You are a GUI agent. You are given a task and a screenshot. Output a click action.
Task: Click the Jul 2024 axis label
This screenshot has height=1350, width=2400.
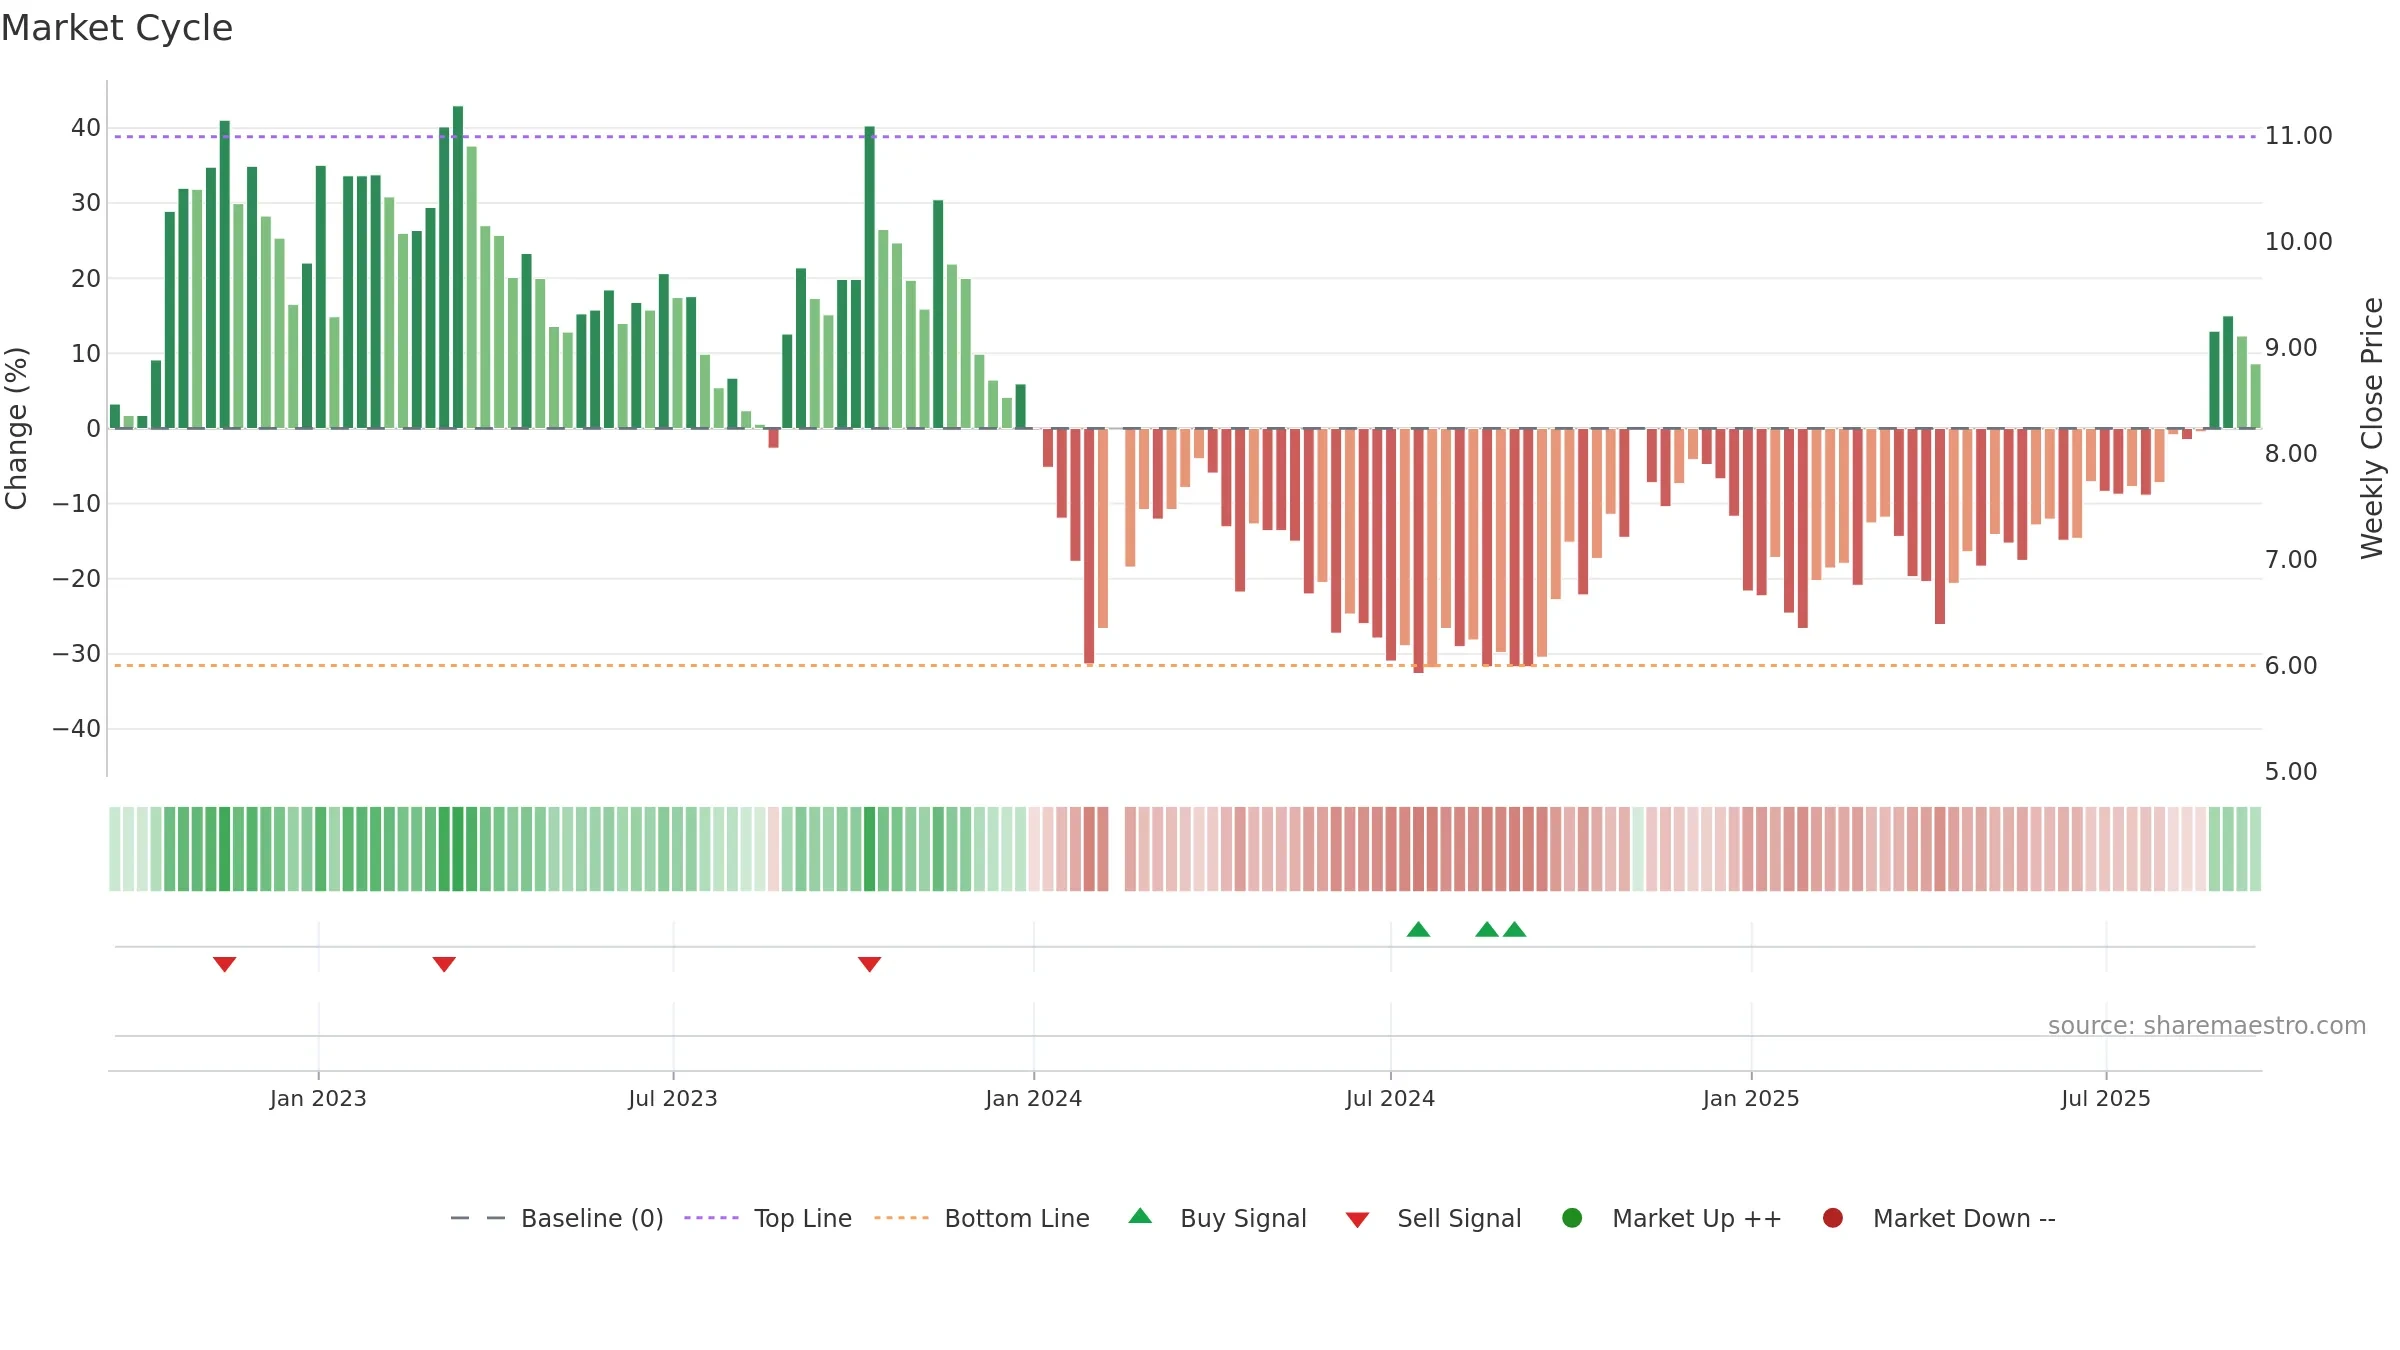[1390, 1098]
